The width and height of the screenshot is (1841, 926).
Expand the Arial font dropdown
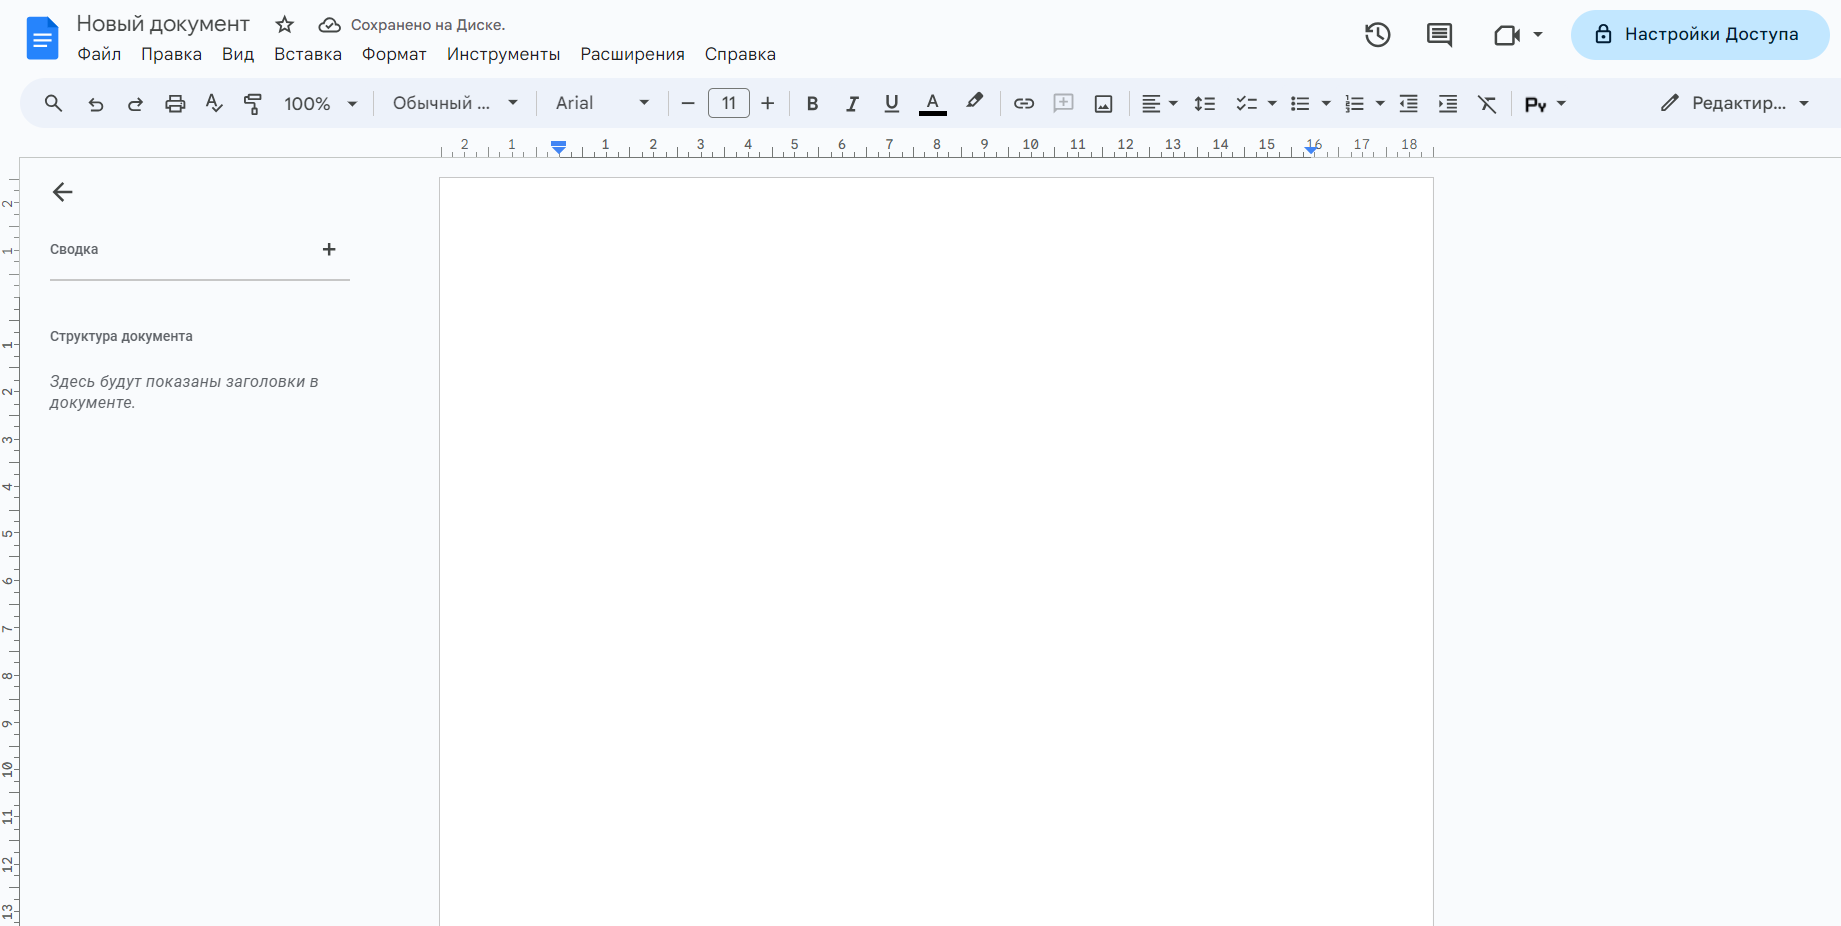(602, 104)
